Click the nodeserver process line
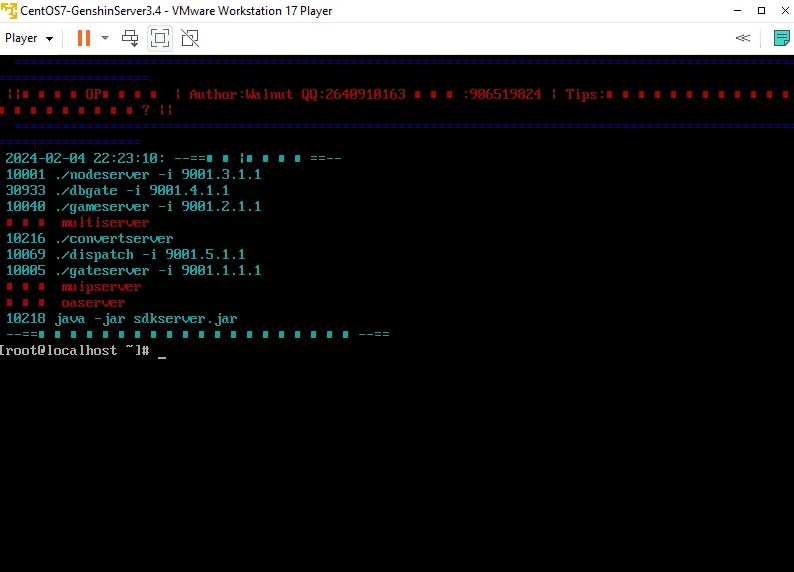This screenshot has height=572, width=794. click(x=134, y=174)
